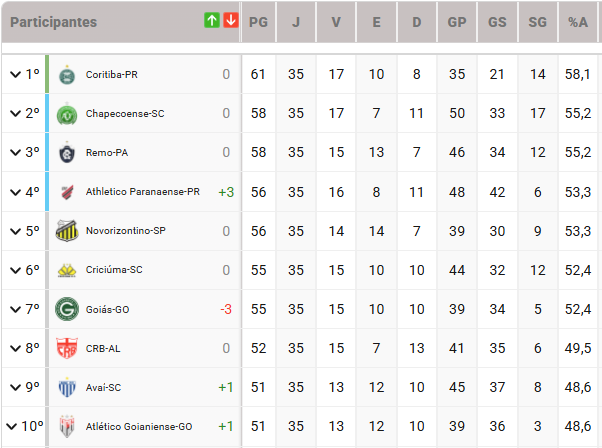Sort by the %A percentage column
Image resolution: width=602 pixels, height=448 pixels.
pos(578,21)
